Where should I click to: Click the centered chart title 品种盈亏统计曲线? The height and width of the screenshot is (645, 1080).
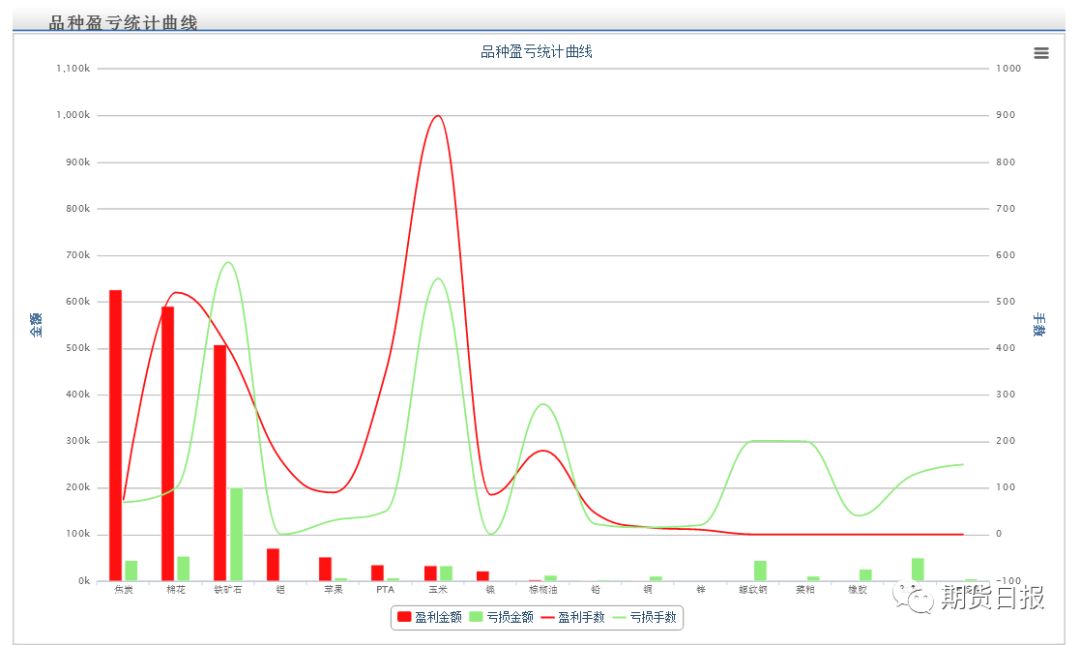[x=537, y=52]
